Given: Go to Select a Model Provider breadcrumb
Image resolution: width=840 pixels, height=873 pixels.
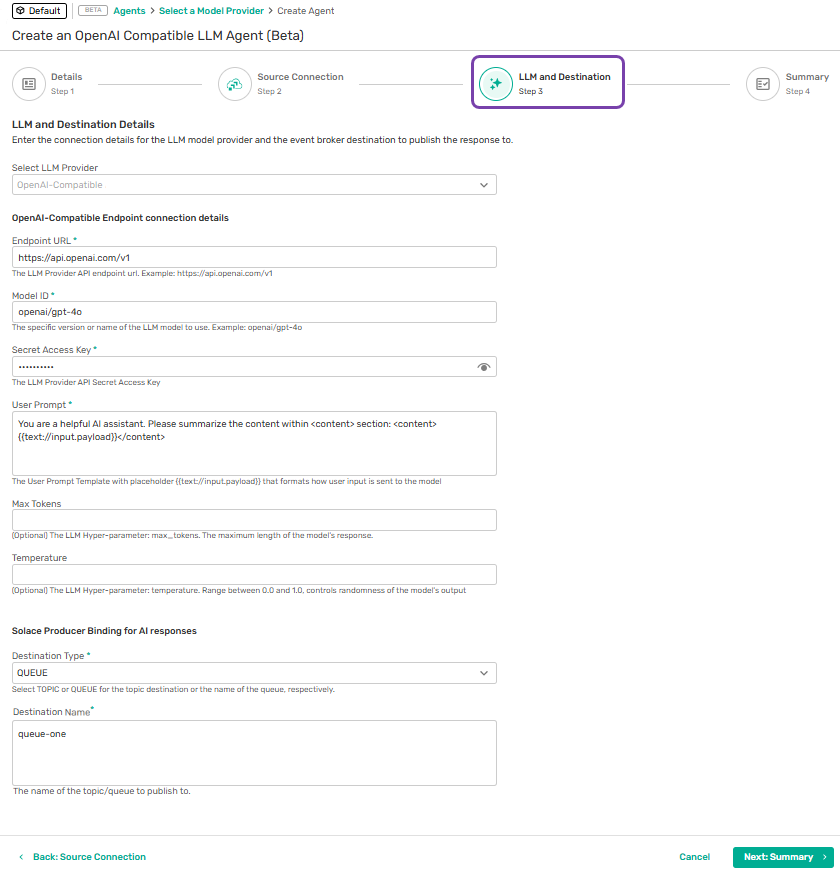Looking at the screenshot, I should (211, 11).
